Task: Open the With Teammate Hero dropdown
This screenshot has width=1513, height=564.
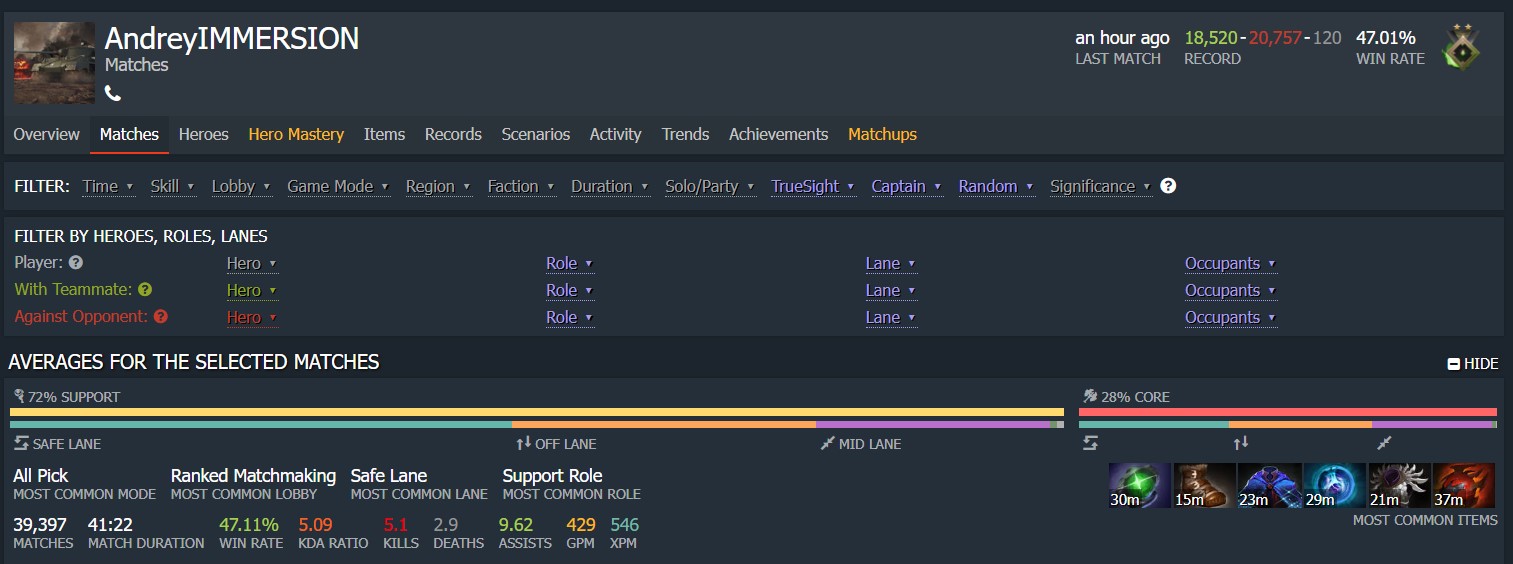Action: point(252,290)
